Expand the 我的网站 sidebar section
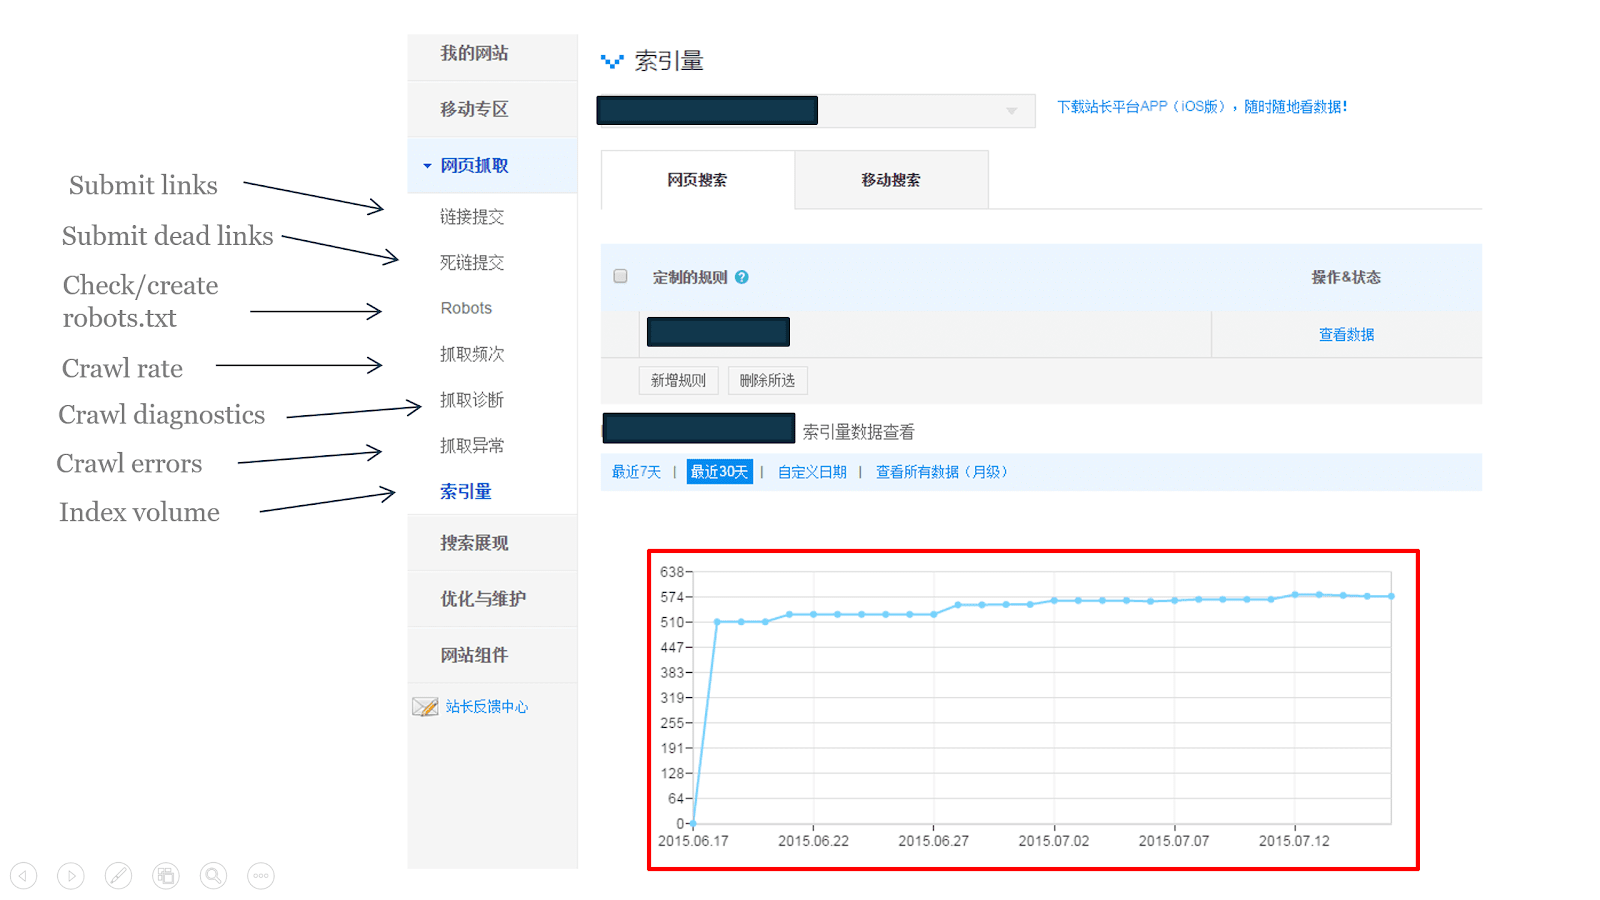Image resolution: width=1600 pixels, height=900 pixels. coord(492,54)
